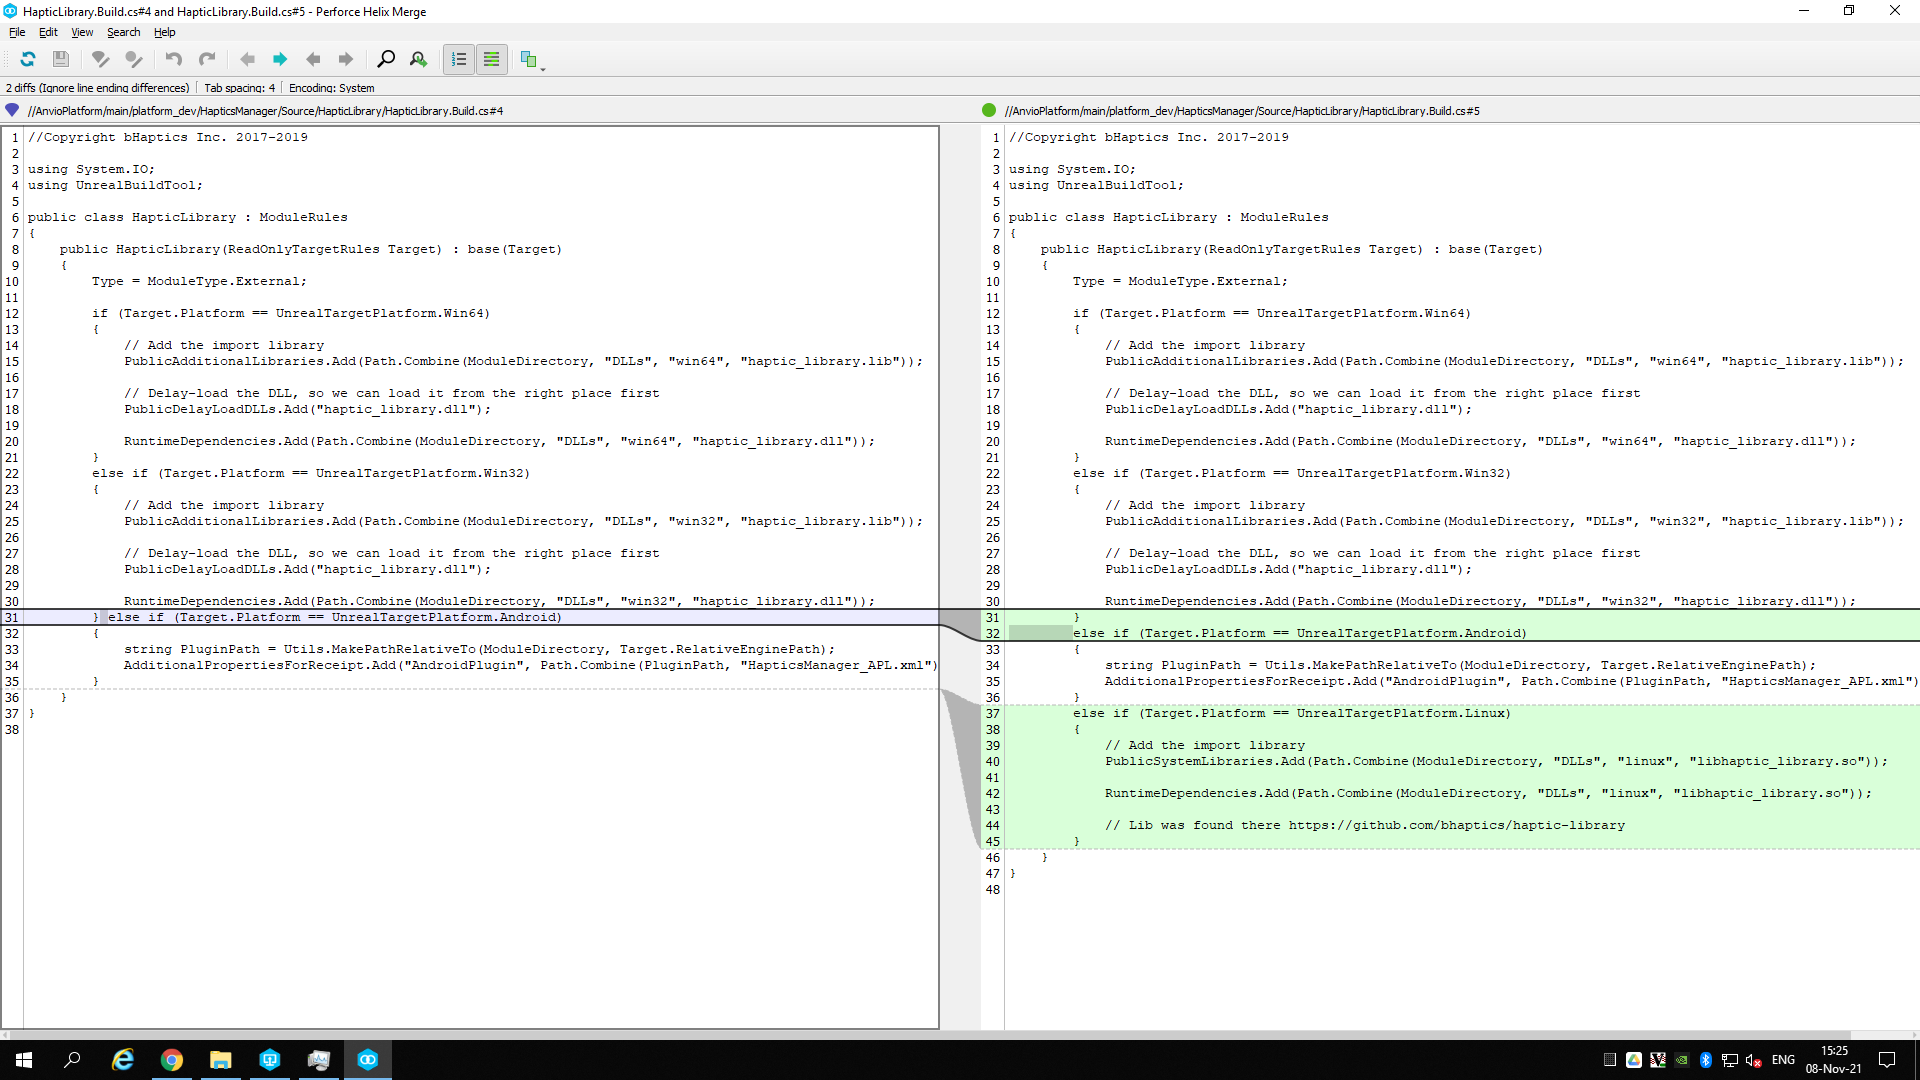
Task: Open Windows taskbar search
Action: click(72, 1060)
